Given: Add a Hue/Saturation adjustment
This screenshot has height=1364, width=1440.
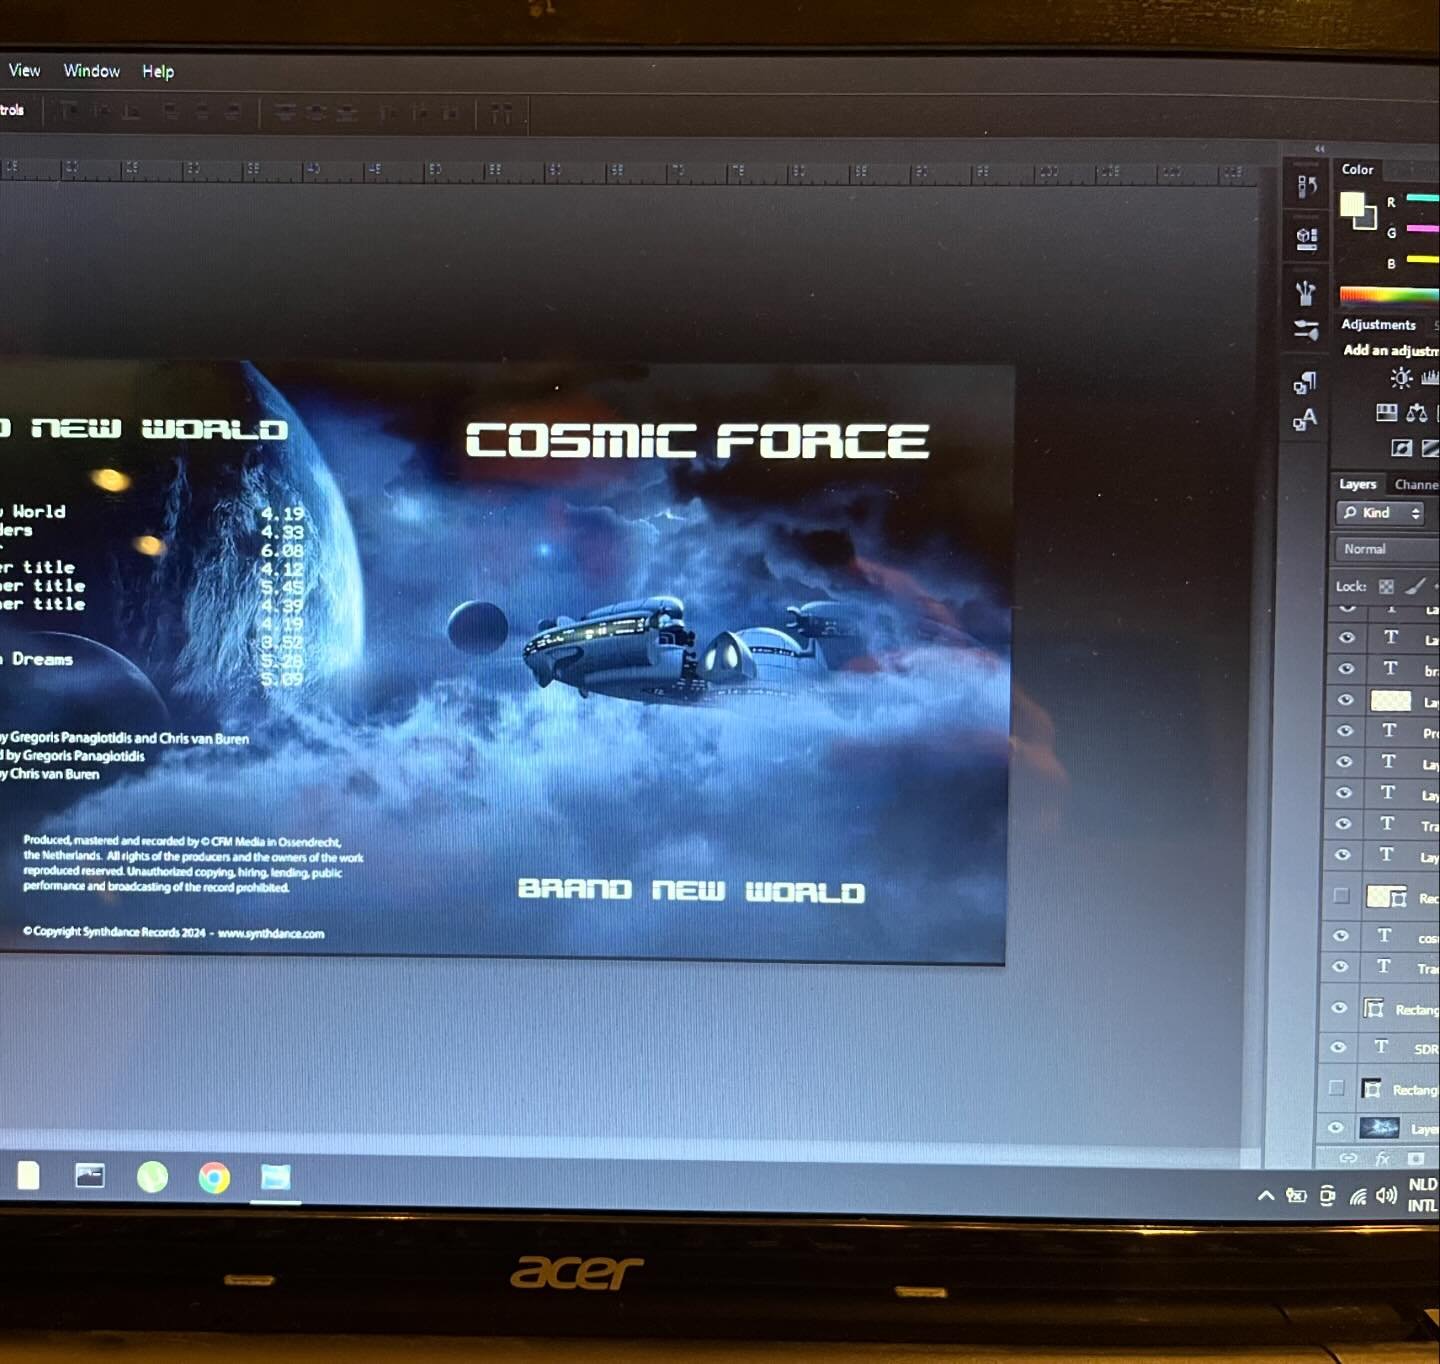Looking at the screenshot, I should [x=1386, y=412].
